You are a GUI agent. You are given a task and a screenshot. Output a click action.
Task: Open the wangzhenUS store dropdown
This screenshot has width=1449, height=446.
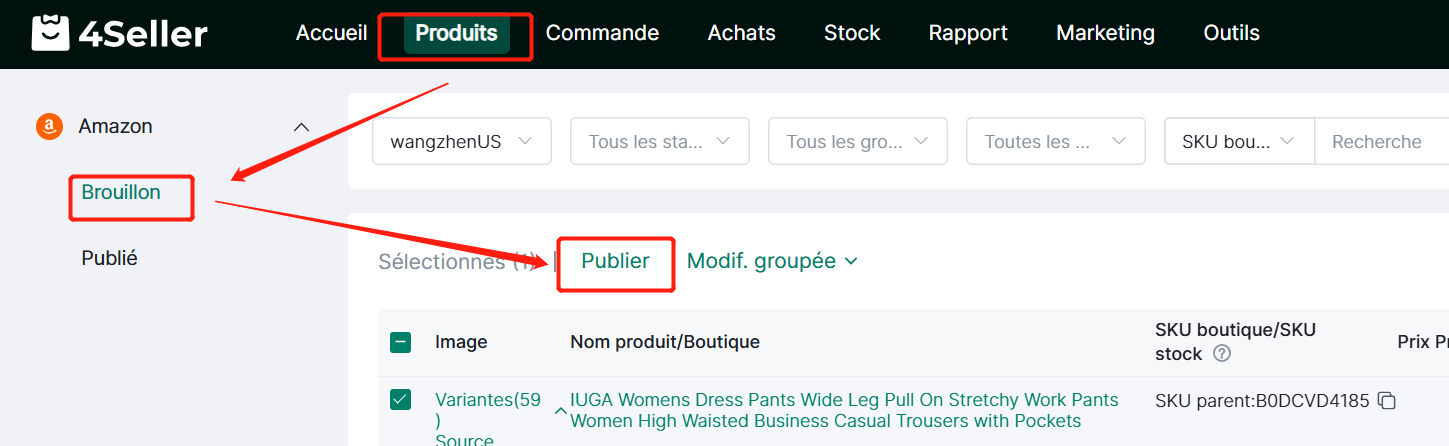(461, 142)
